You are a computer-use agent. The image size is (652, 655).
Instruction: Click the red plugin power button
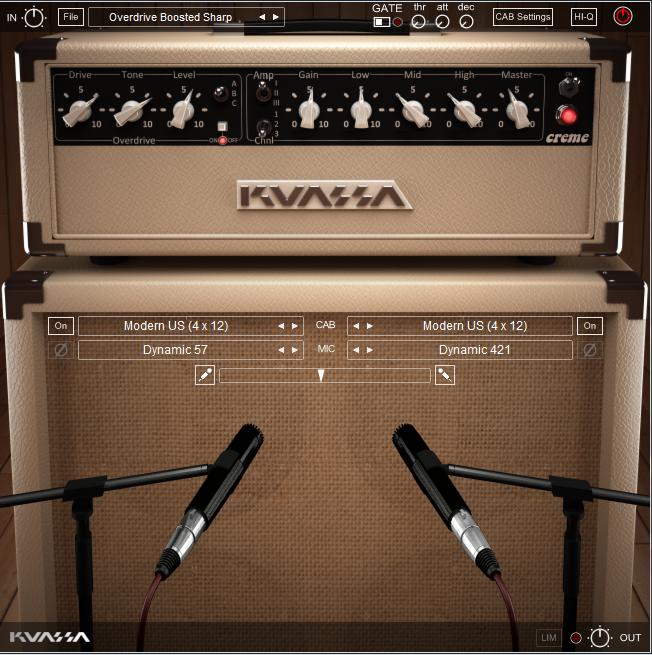coord(622,17)
